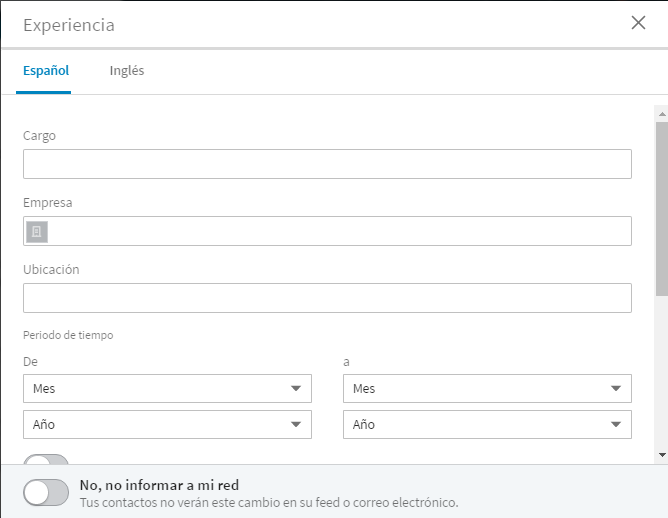Switch to the Inglés tab
668x518 pixels.
[127, 70]
